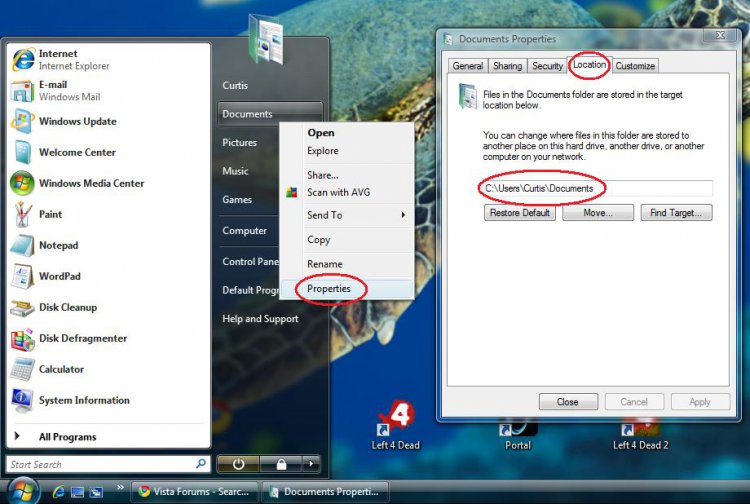This screenshot has height=504, width=750.
Task: Launch Windows Media Center icon
Action: pyautogui.click(x=22, y=183)
